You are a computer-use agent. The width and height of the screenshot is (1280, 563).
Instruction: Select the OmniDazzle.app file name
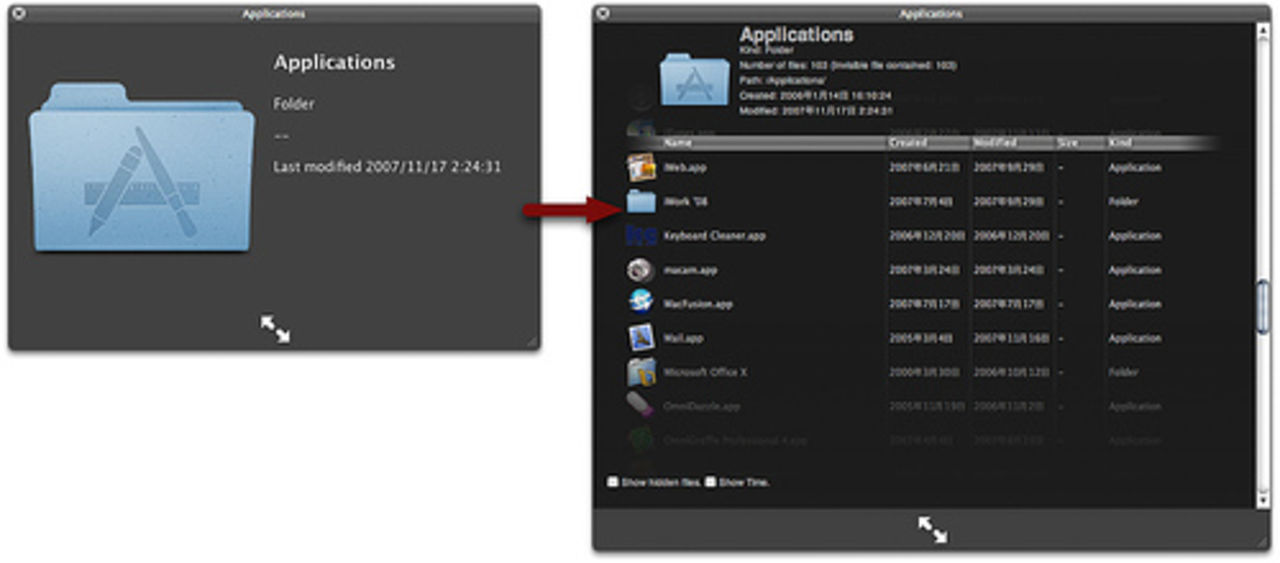701,407
